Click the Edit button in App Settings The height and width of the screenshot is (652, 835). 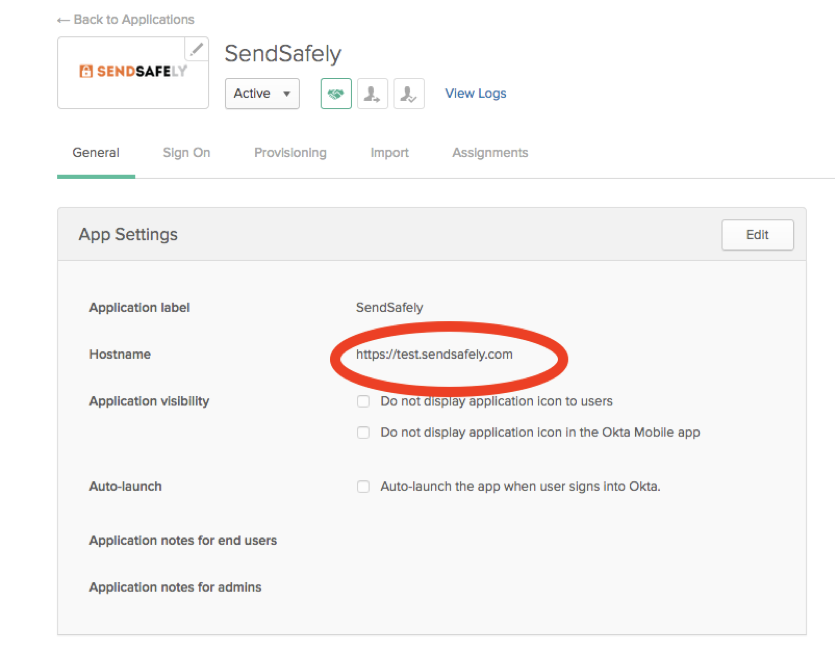point(757,235)
